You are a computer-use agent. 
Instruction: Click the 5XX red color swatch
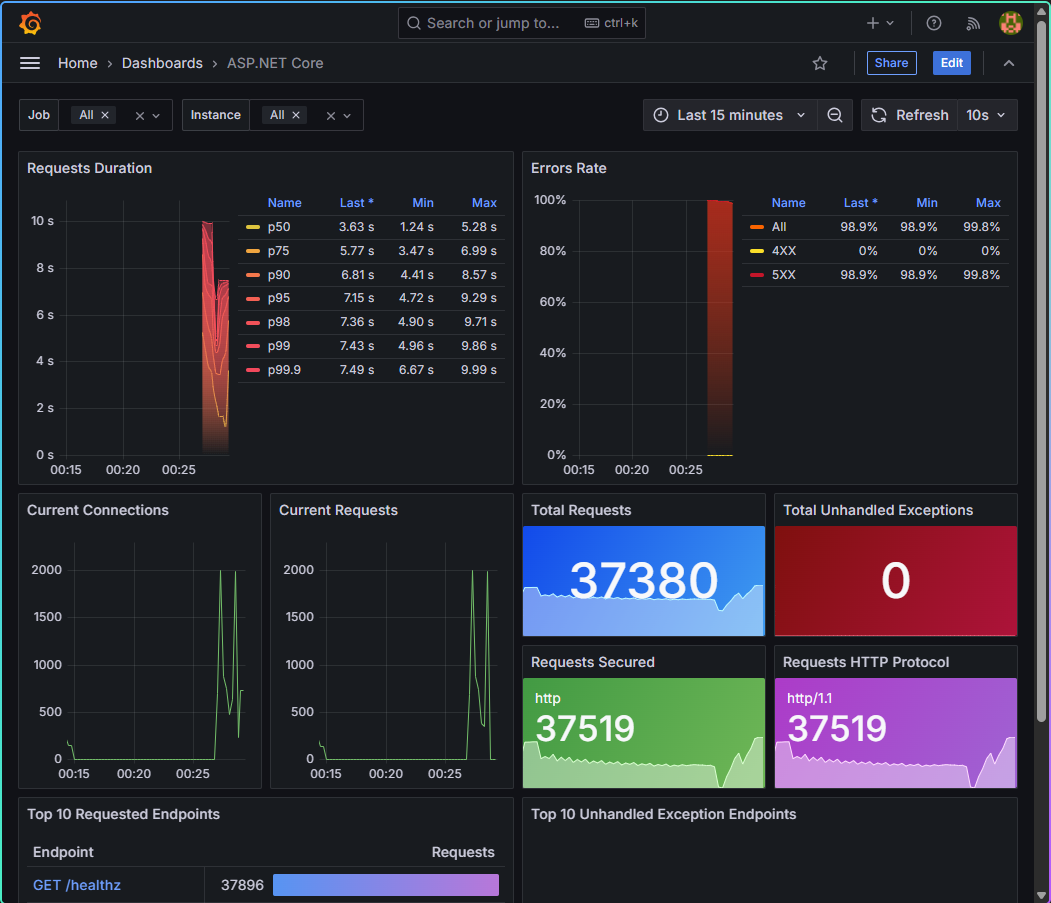tap(757, 275)
